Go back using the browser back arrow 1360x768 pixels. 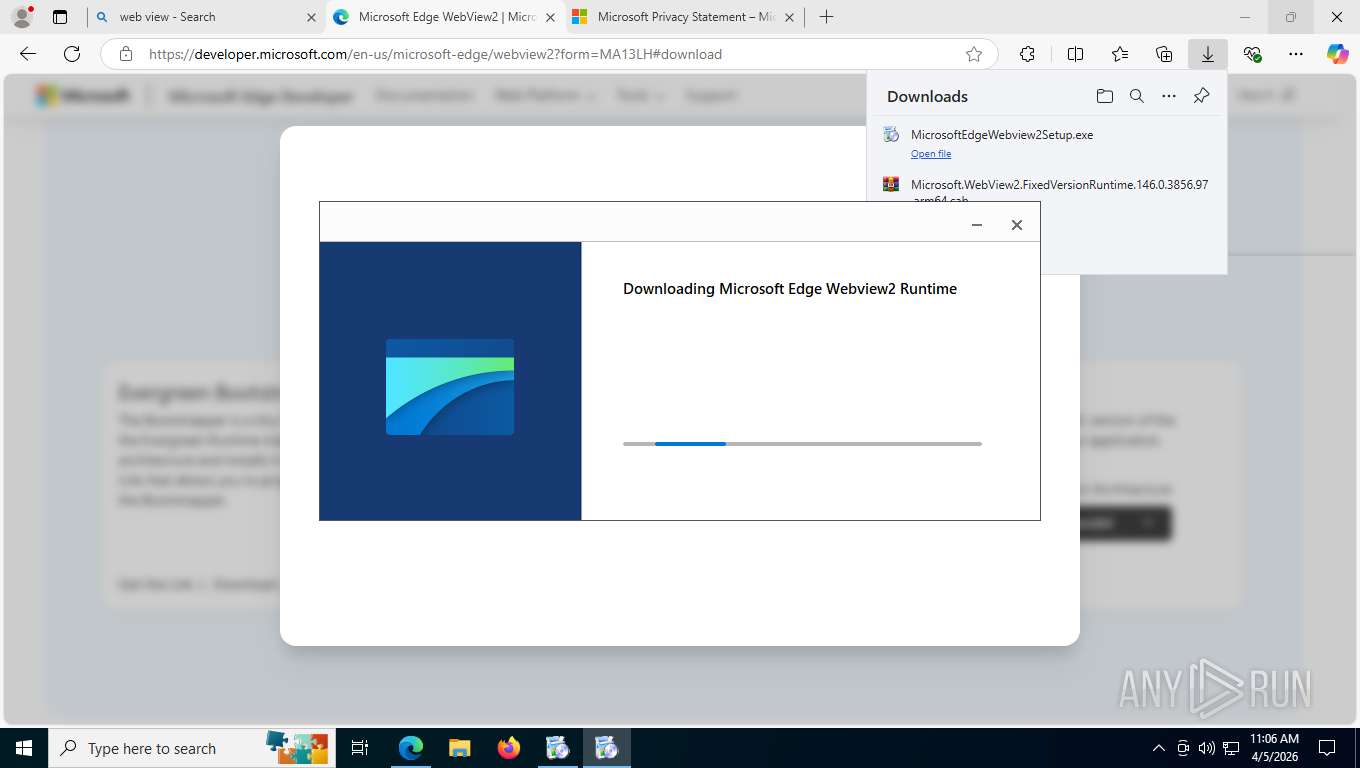[28, 54]
